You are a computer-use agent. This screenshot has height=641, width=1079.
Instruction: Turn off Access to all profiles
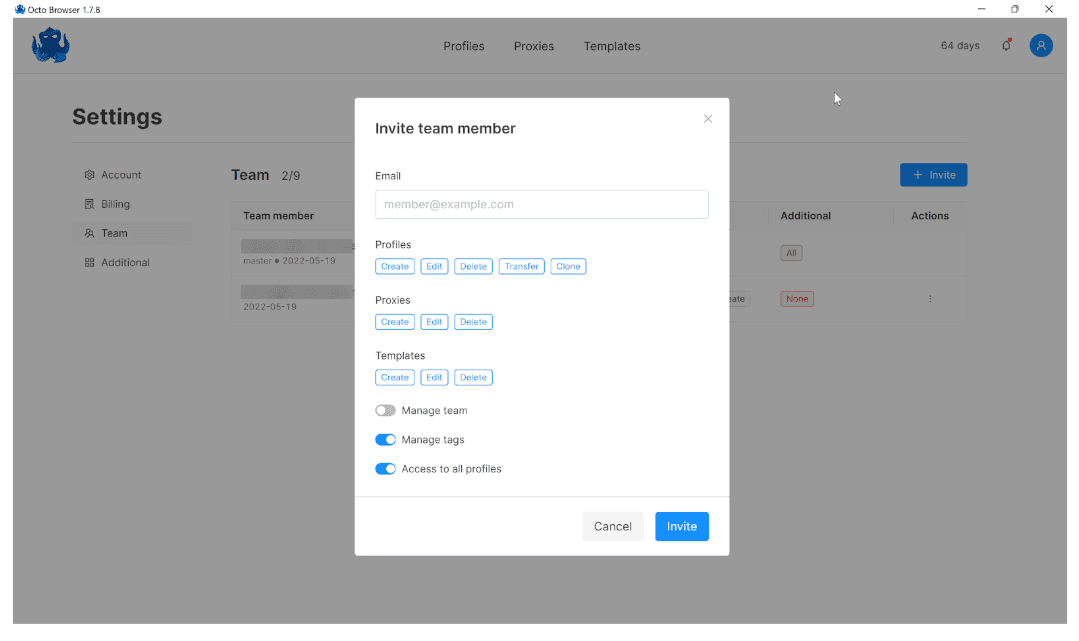click(x=385, y=469)
